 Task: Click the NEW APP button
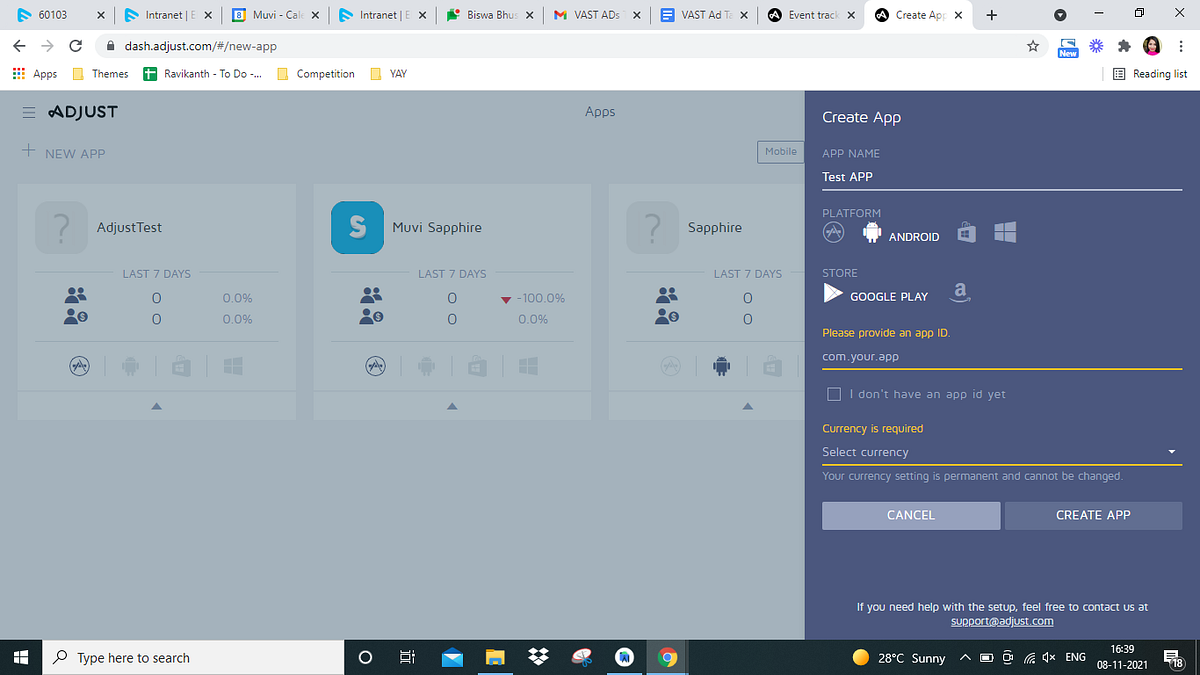[x=63, y=153]
